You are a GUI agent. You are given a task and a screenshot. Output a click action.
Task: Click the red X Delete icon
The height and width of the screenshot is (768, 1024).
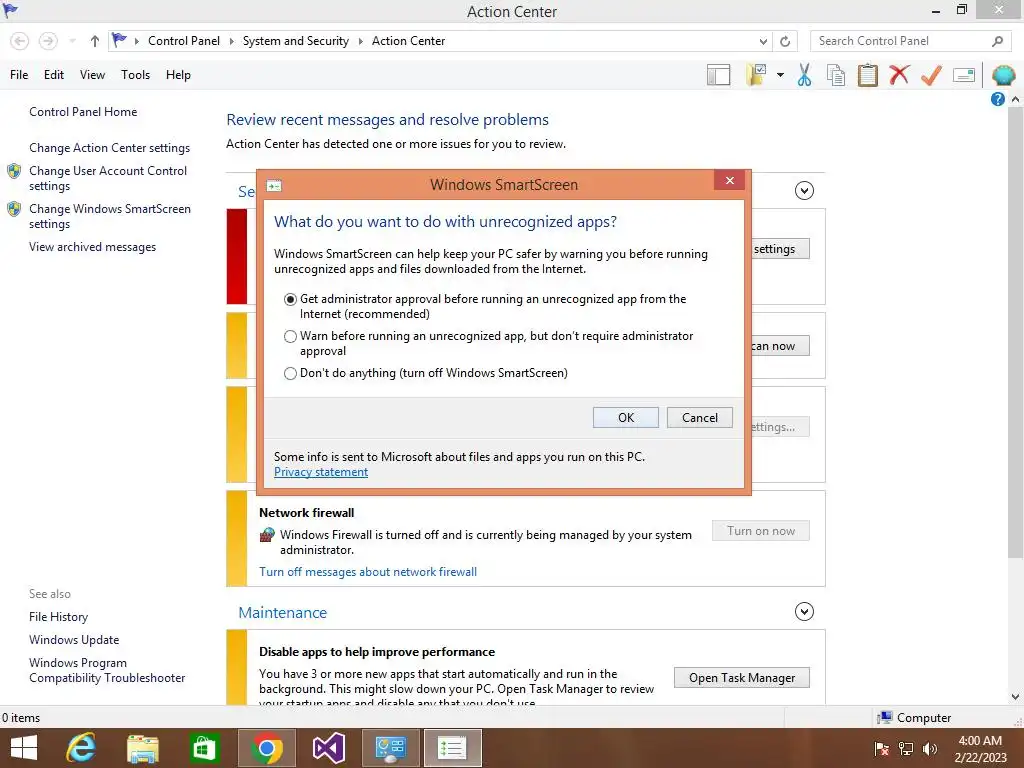(899, 75)
